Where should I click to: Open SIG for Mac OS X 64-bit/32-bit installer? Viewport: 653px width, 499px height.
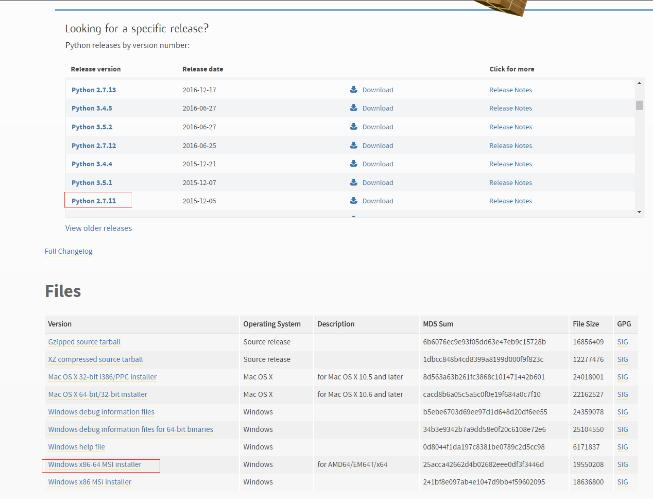tap(623, 394)
